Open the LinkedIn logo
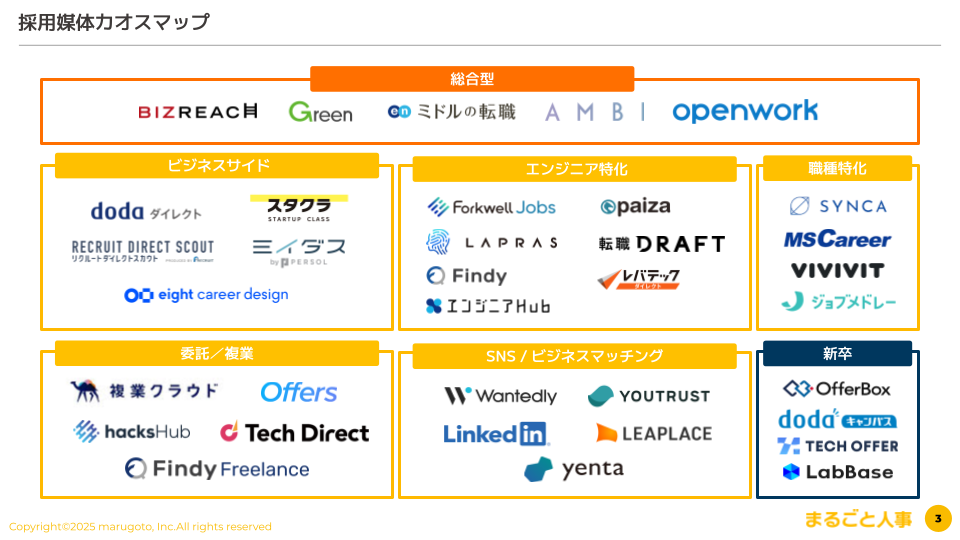 (496, 433)
